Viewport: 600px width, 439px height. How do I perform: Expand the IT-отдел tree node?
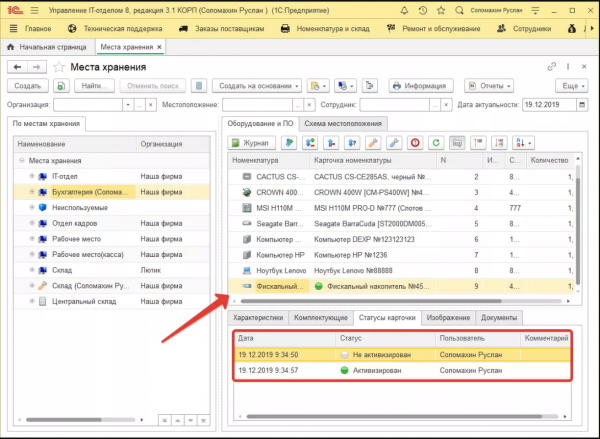(x=32, y=176)
